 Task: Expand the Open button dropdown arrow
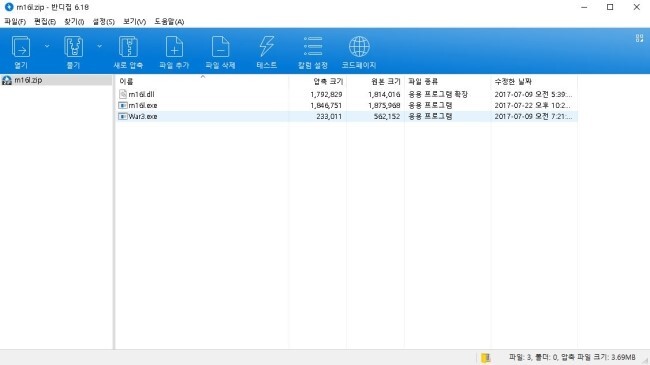[x=47, y=46]
